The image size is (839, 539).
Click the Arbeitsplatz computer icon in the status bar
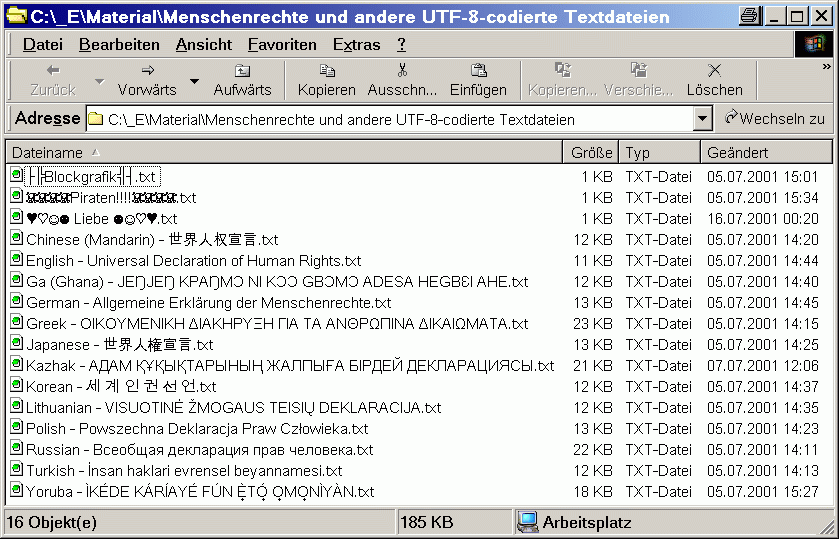pos(528,522)
